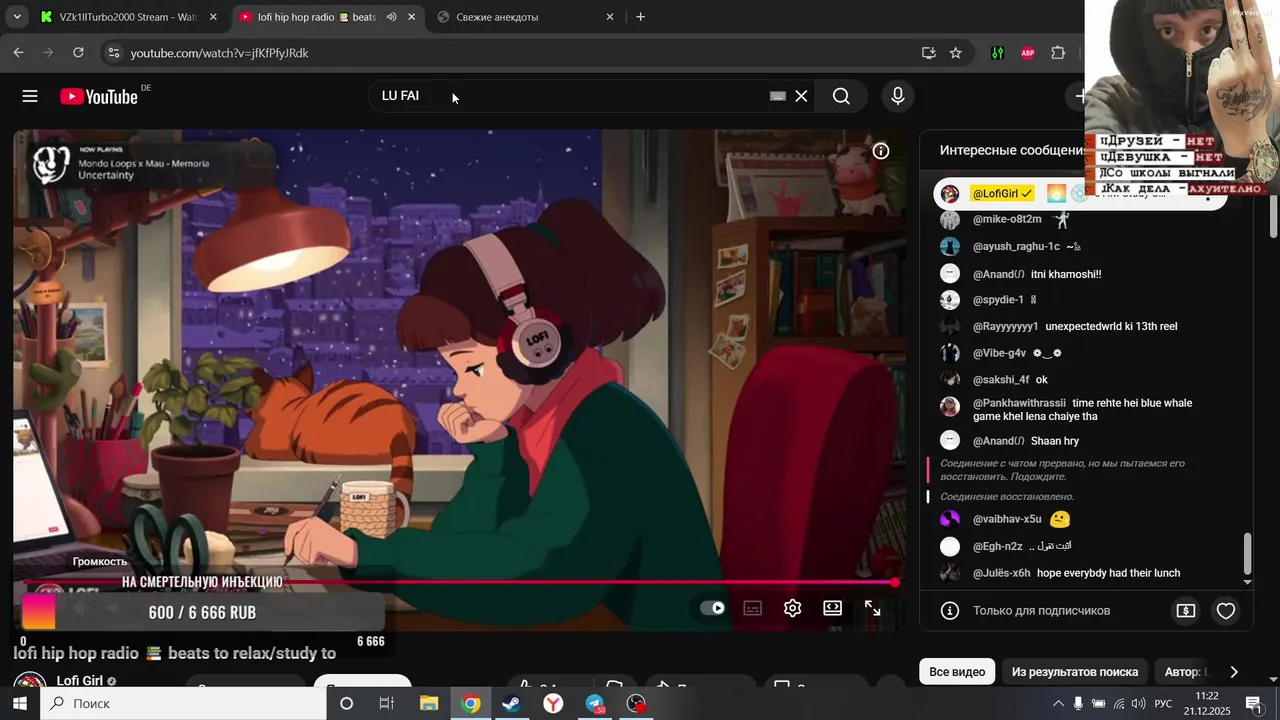Click the taskbar Поиск search box
1280x720 pixels.
183,704
